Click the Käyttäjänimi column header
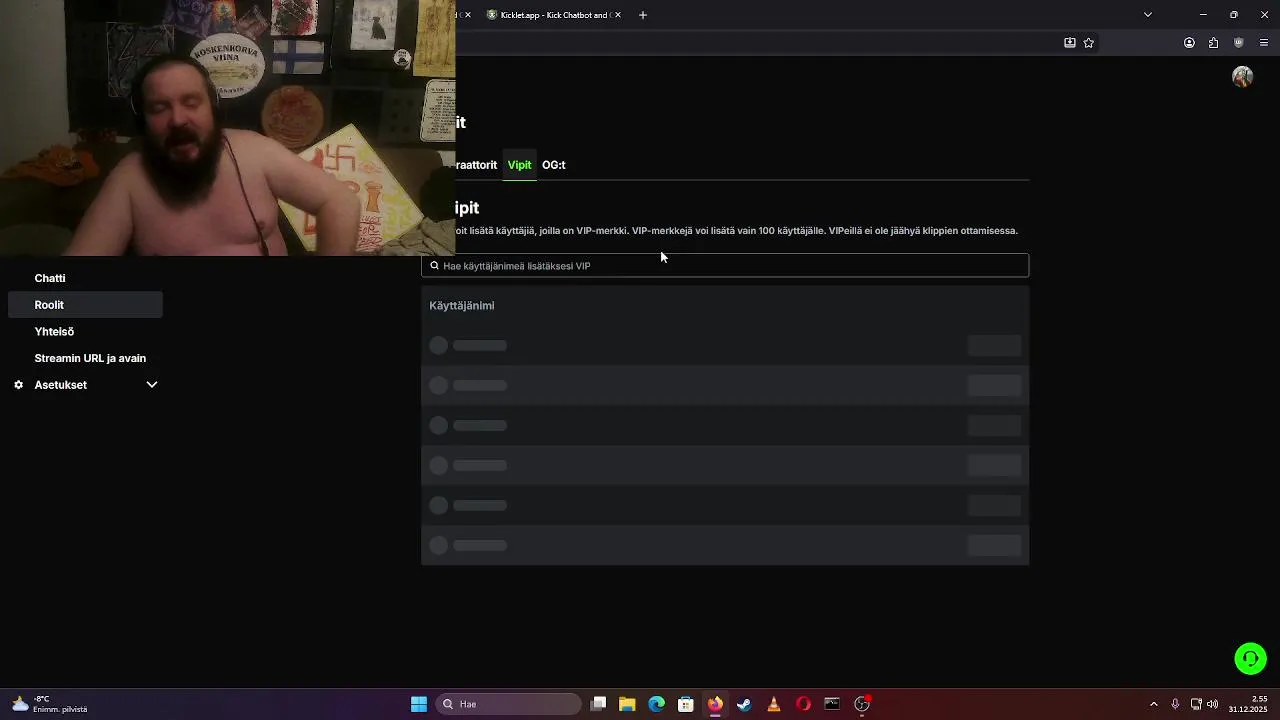Viewport: 1280px width, 720px height. 462,306
